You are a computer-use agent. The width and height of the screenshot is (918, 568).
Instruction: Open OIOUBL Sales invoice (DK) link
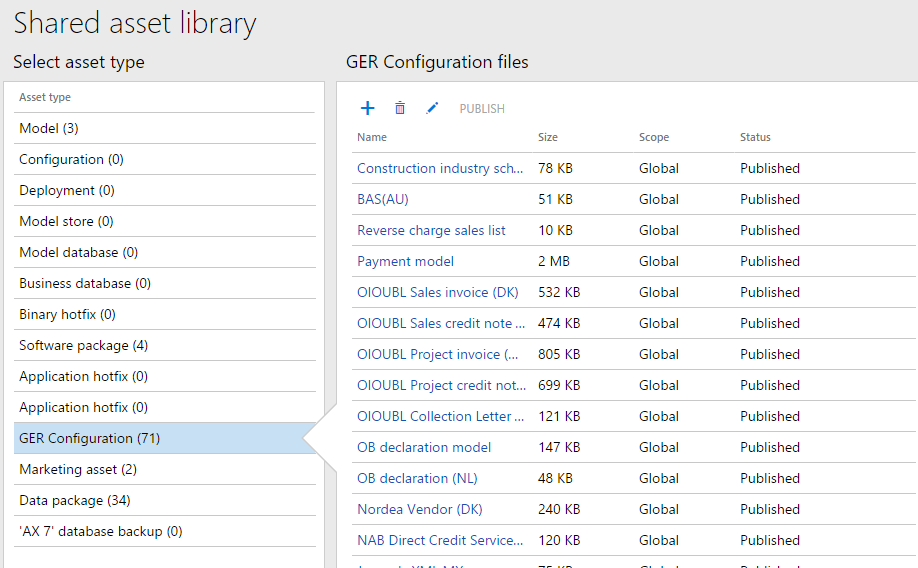click(437, 292)
